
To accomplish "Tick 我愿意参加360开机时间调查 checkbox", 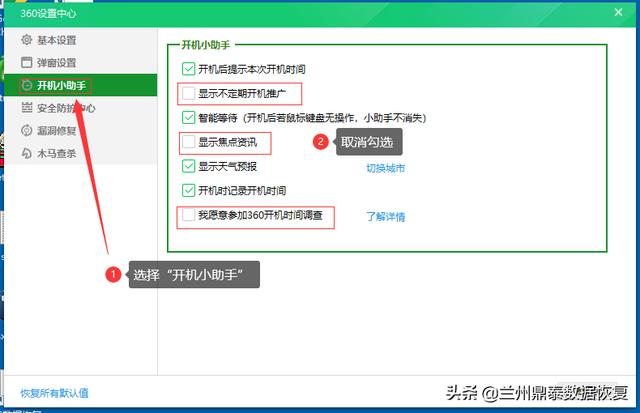I will (189, 215).
